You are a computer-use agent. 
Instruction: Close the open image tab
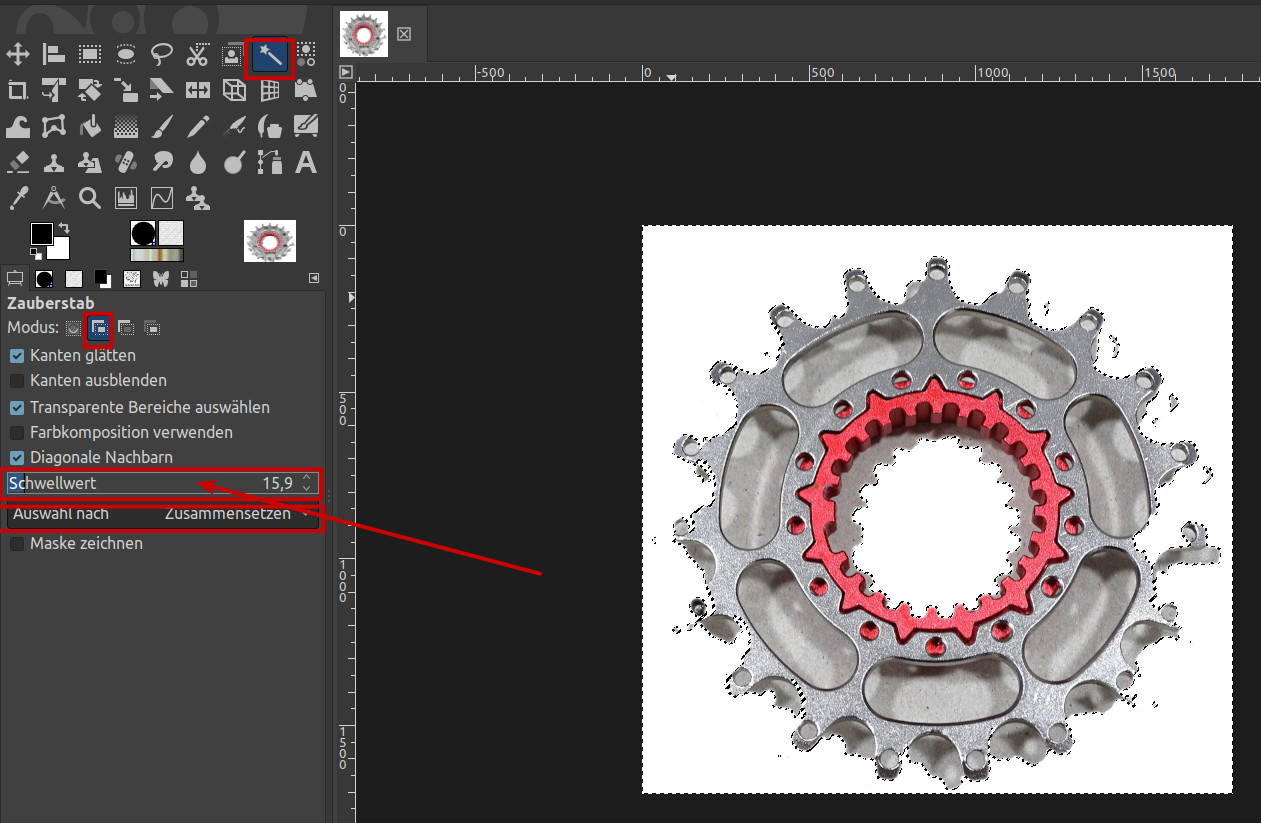404,34
